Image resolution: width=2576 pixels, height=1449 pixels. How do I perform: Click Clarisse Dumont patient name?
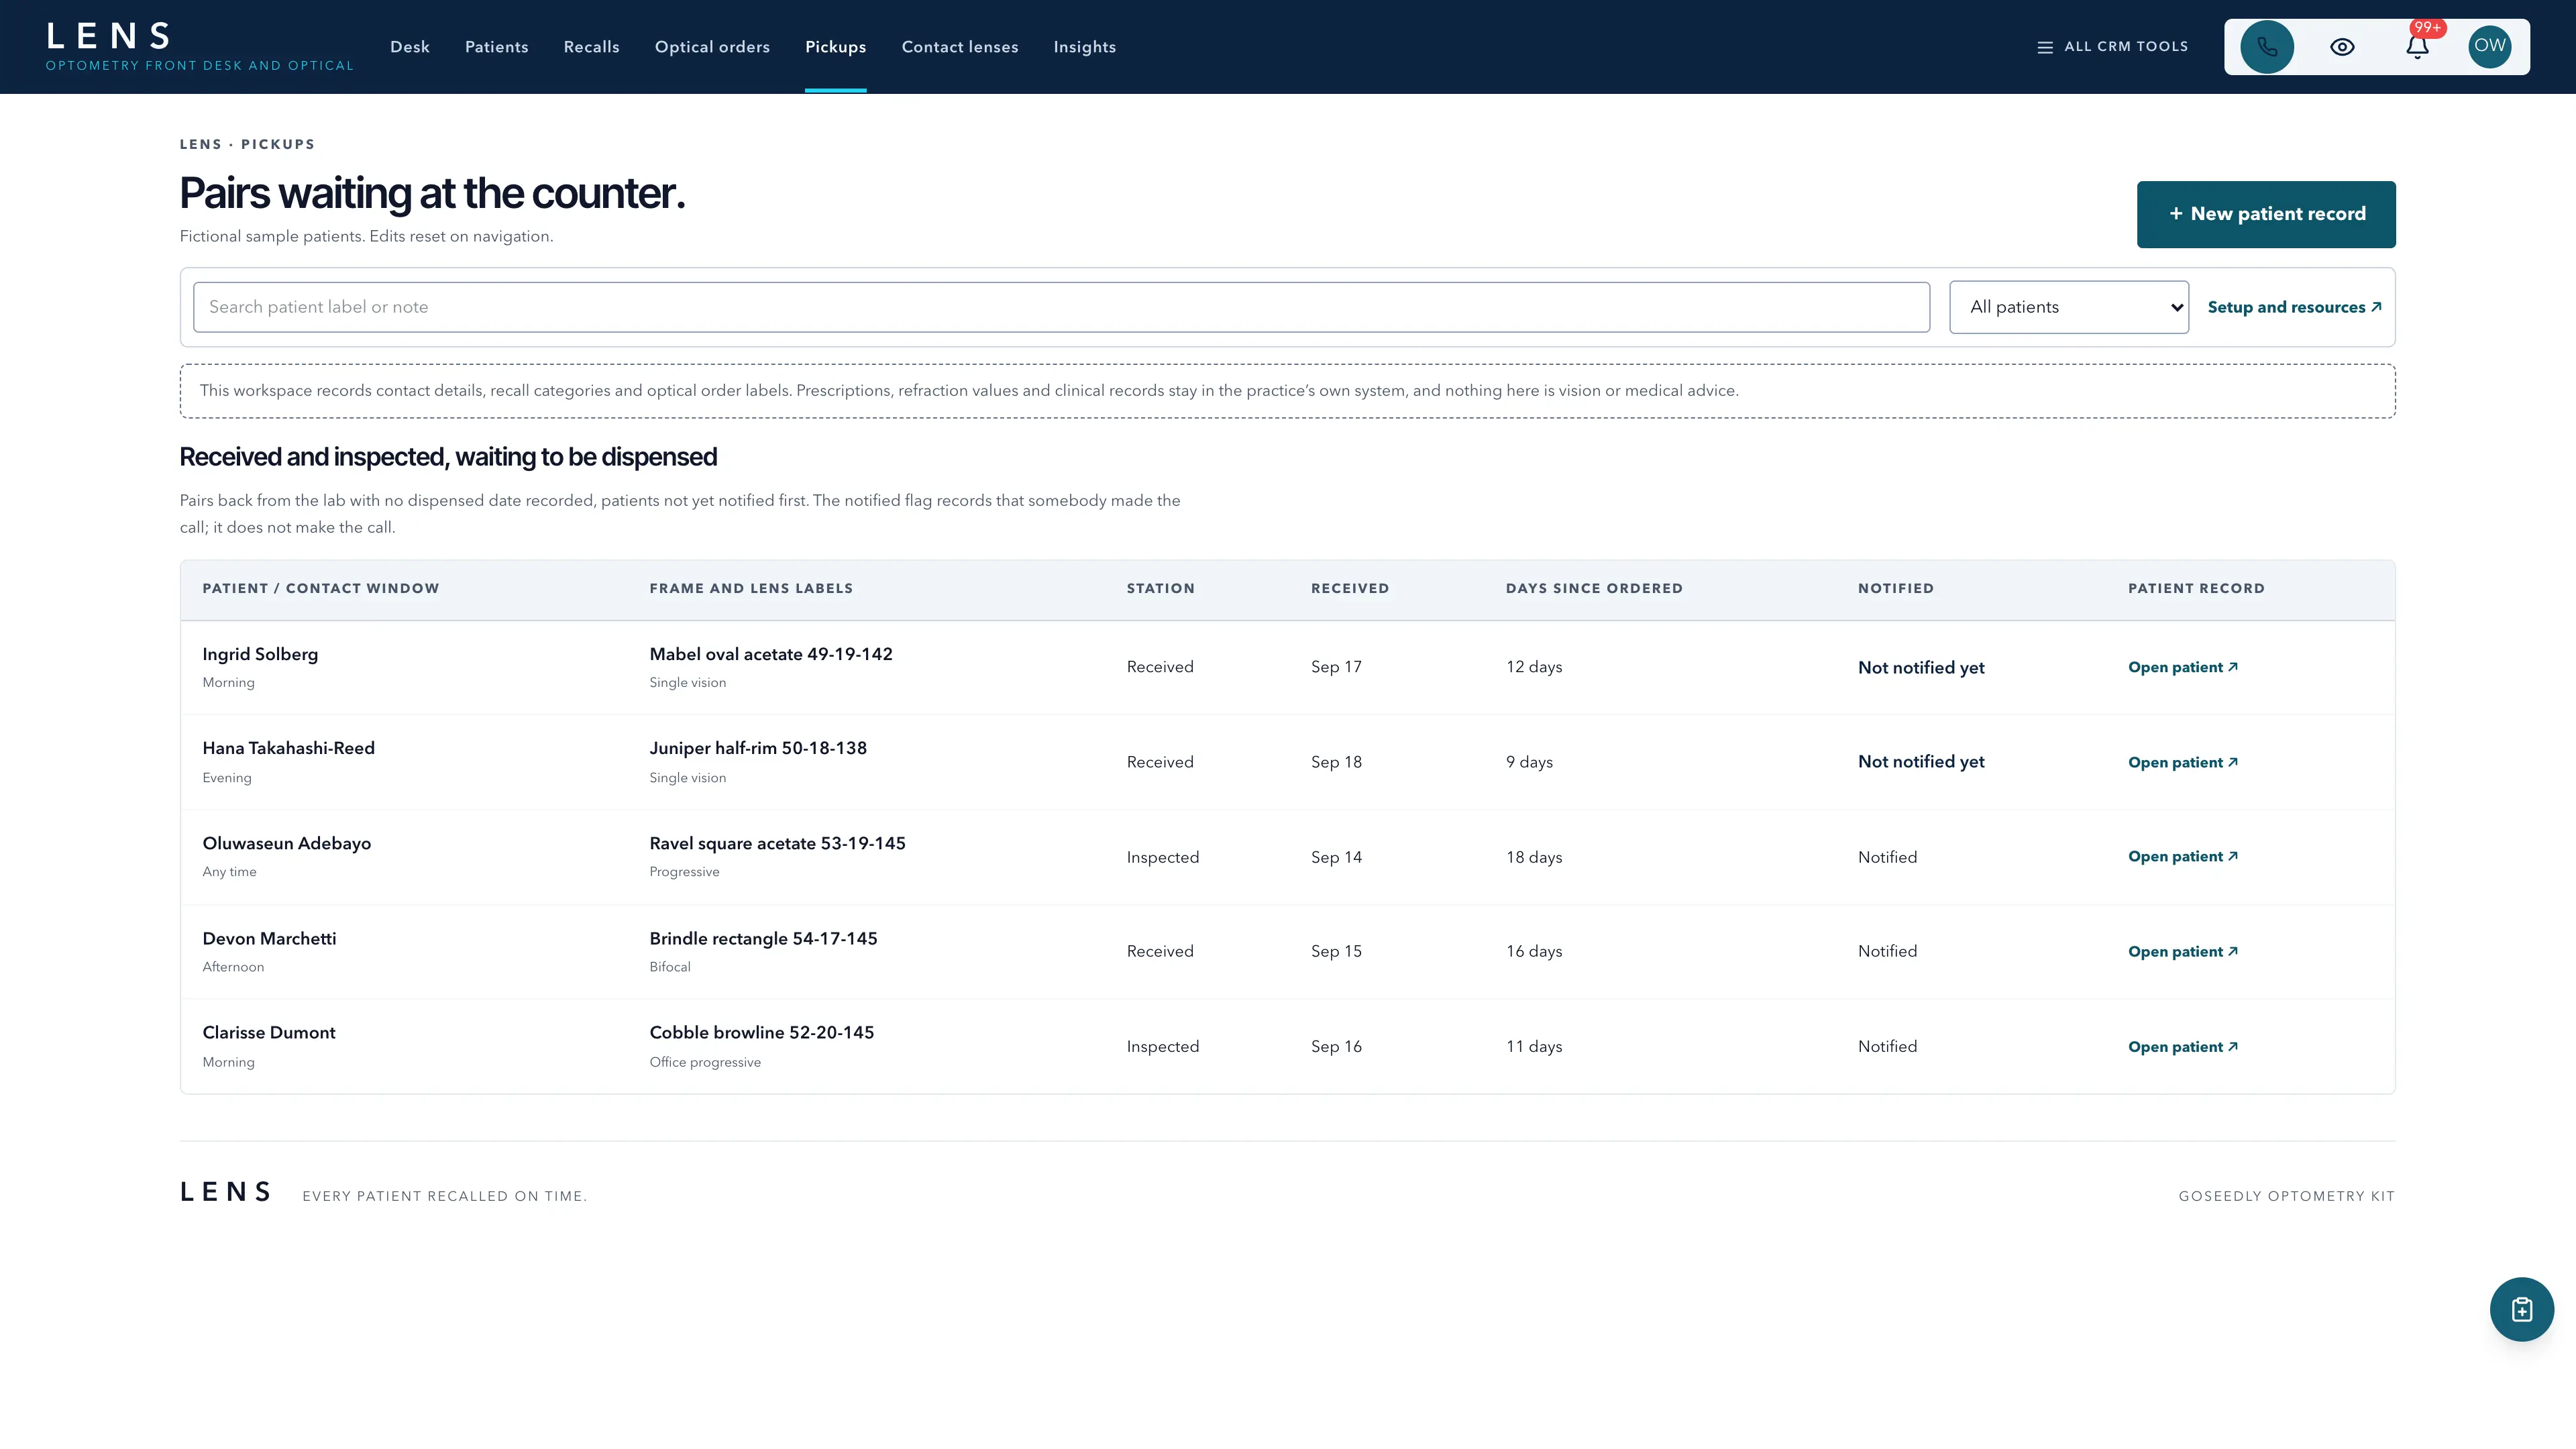coord(268,1032)
